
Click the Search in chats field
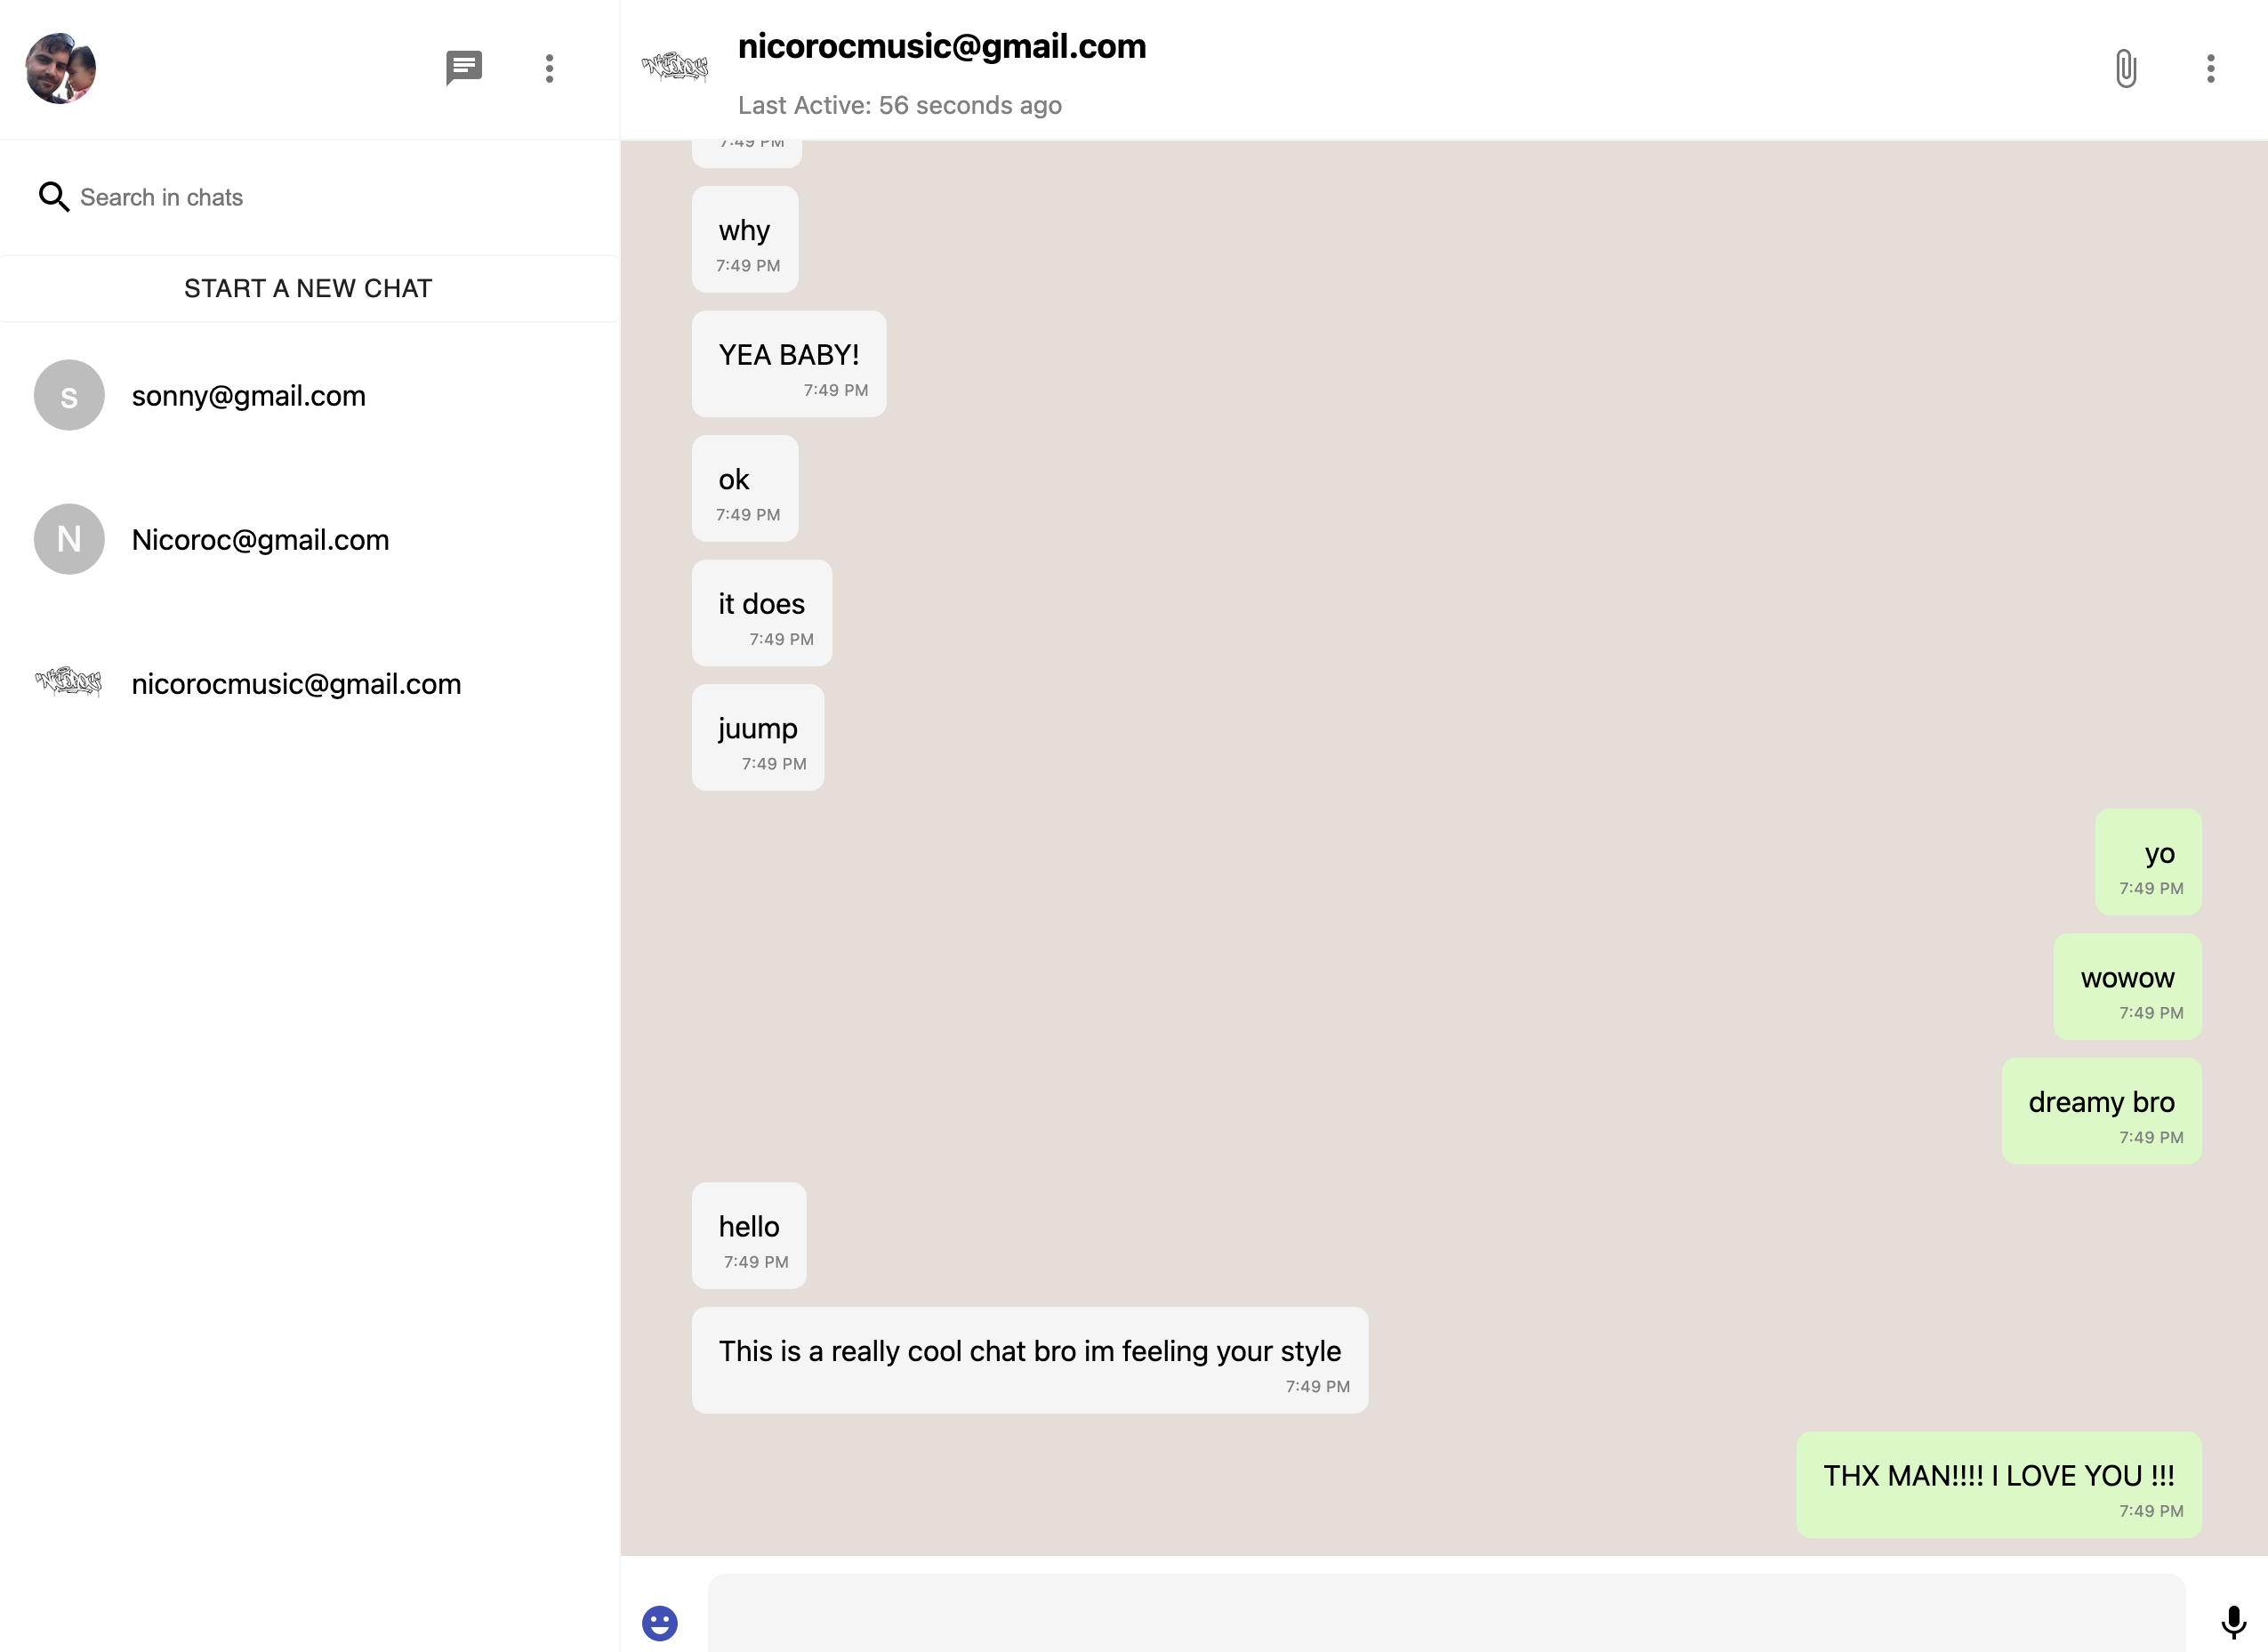[330, 197]
